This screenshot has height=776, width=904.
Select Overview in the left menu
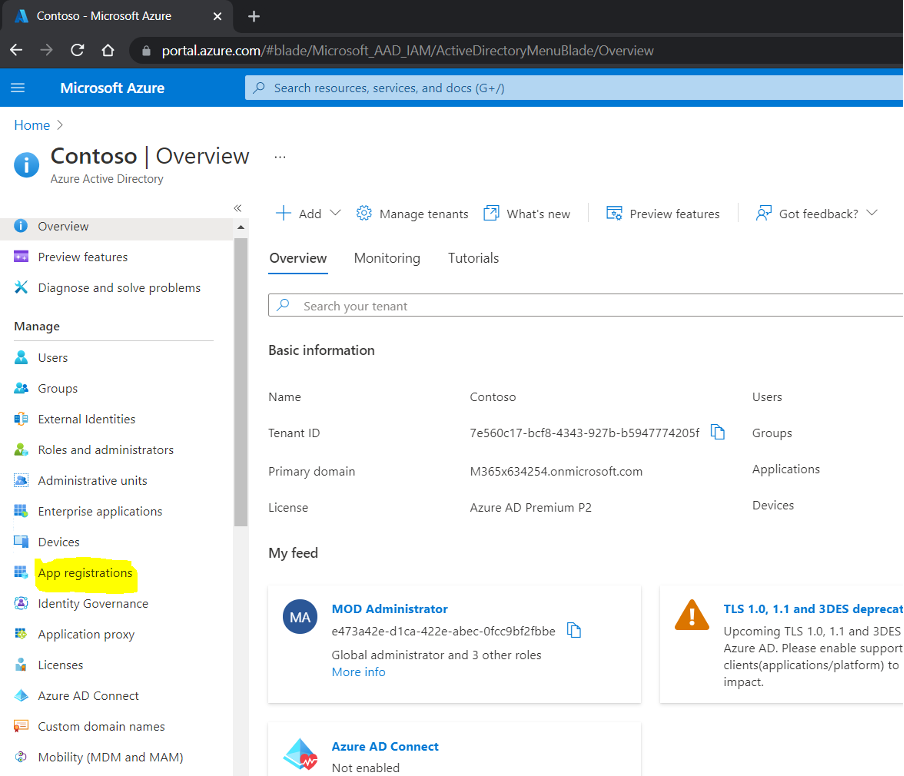click(x=116, y=226)
